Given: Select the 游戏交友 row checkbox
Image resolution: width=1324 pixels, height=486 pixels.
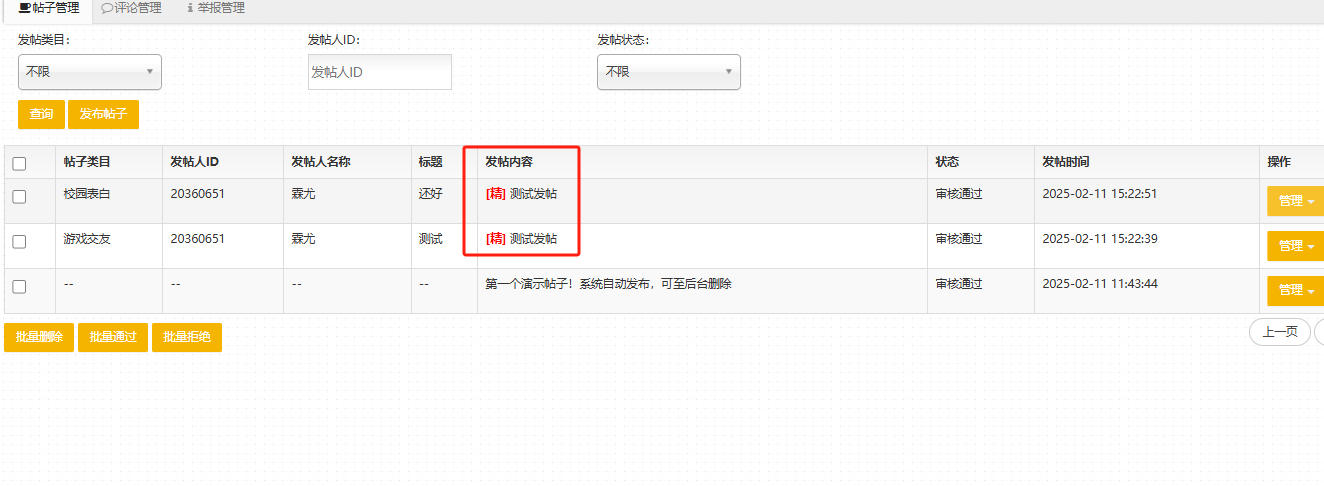Looking at the screenshot, I should pos(19,242).
